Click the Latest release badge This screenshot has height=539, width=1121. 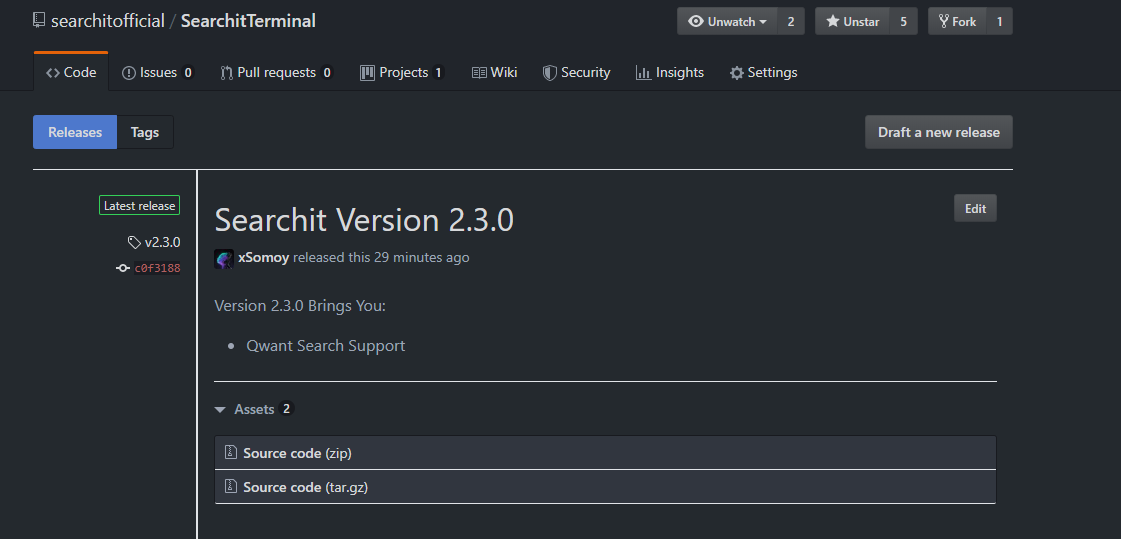click(x=139, y=206)
